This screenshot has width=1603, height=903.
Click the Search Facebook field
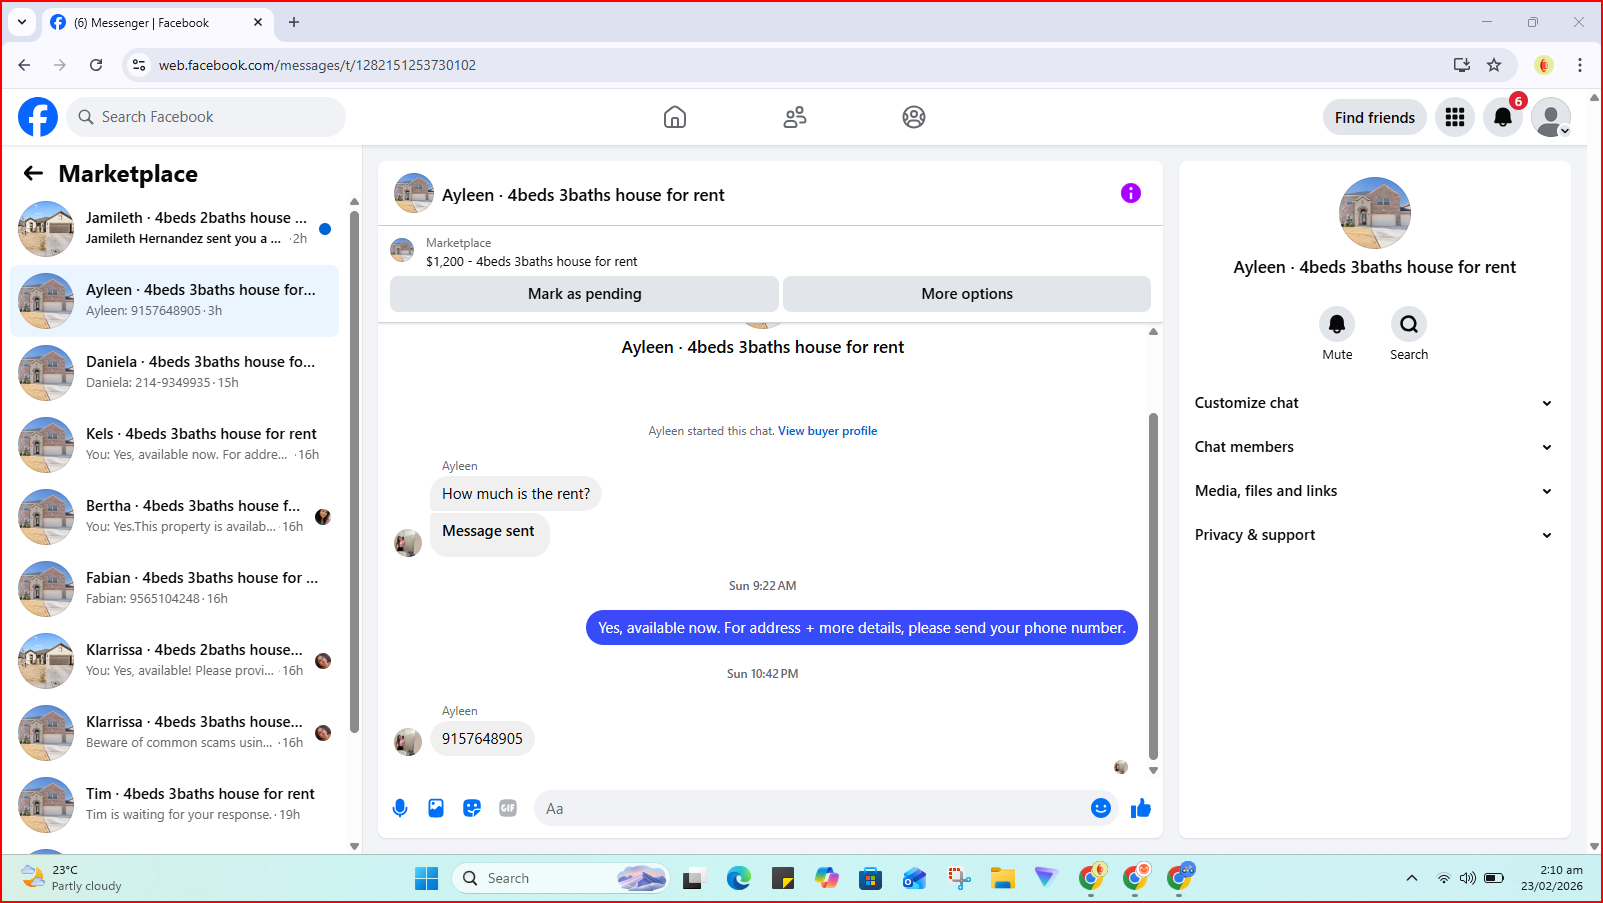tap(207, 117)
